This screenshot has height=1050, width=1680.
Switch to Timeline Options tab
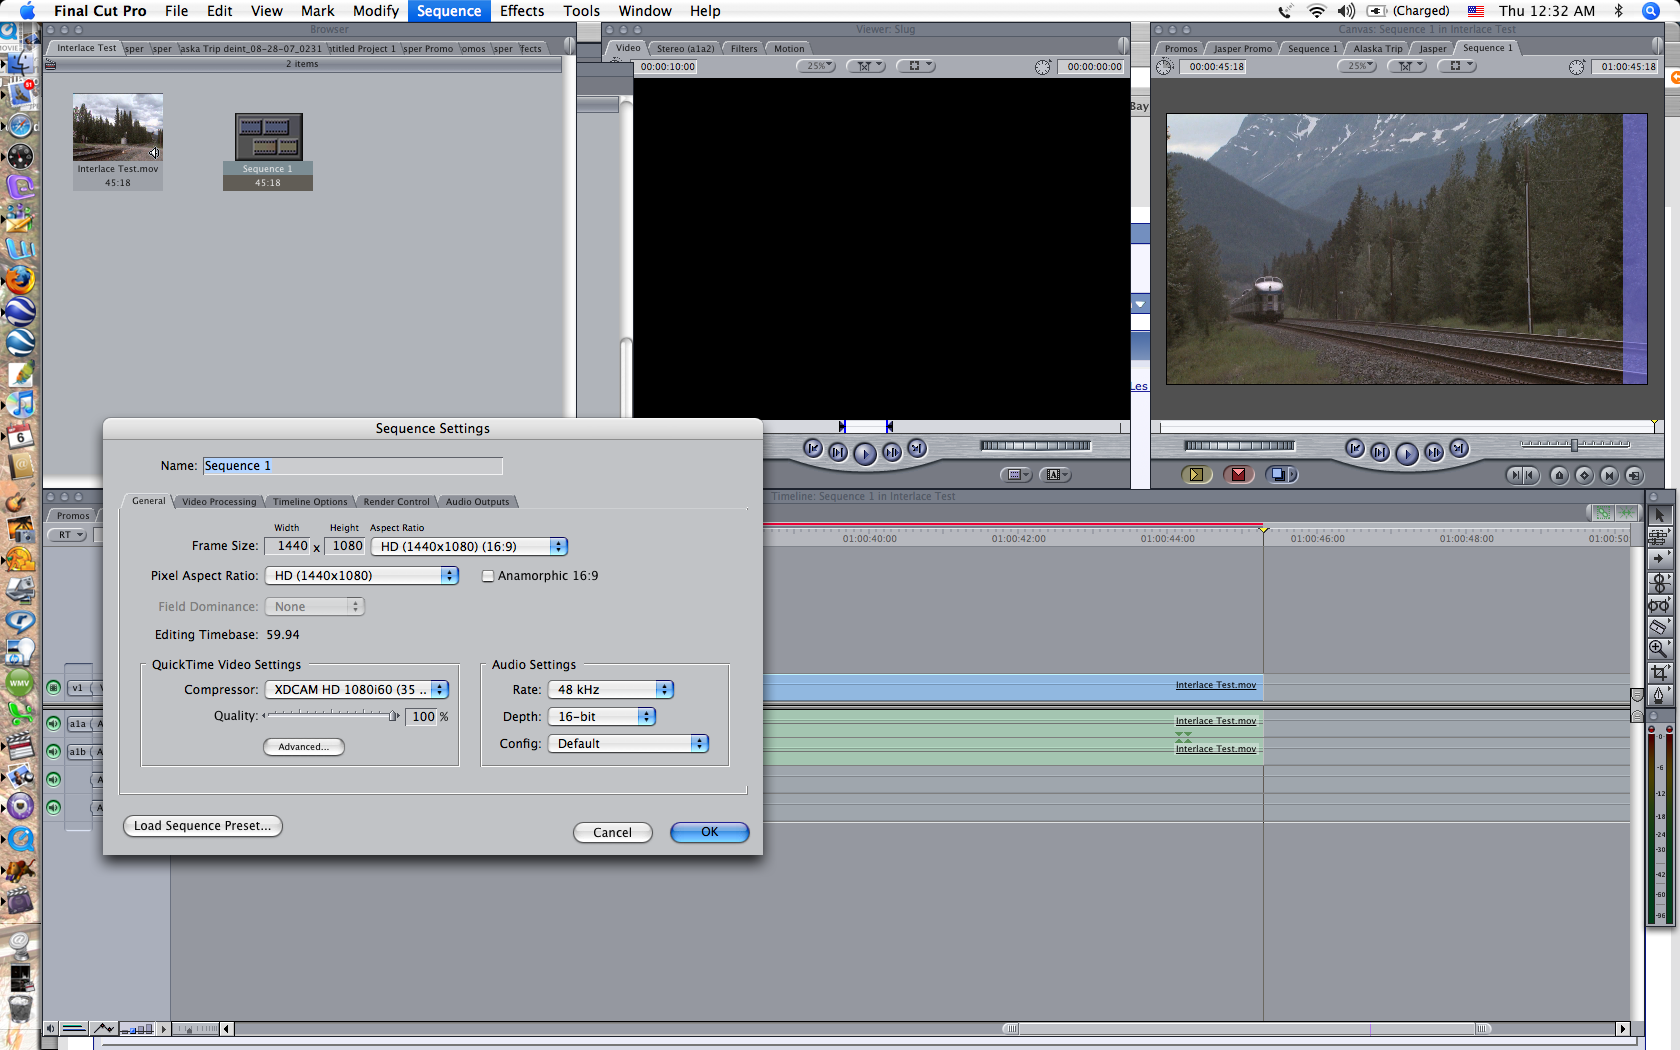pos(310,502)
